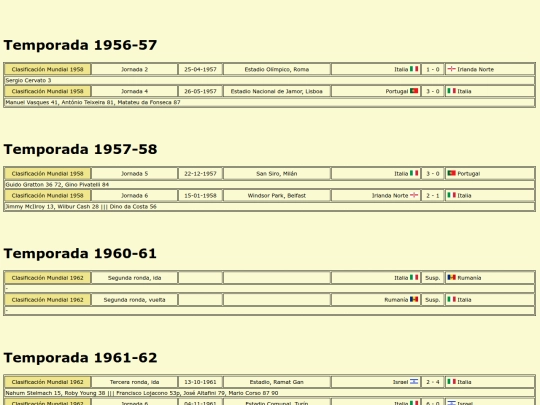Click Italy flag in Segunda ronda, ida row
Screen dimensions: 540x405
(414, 278)
